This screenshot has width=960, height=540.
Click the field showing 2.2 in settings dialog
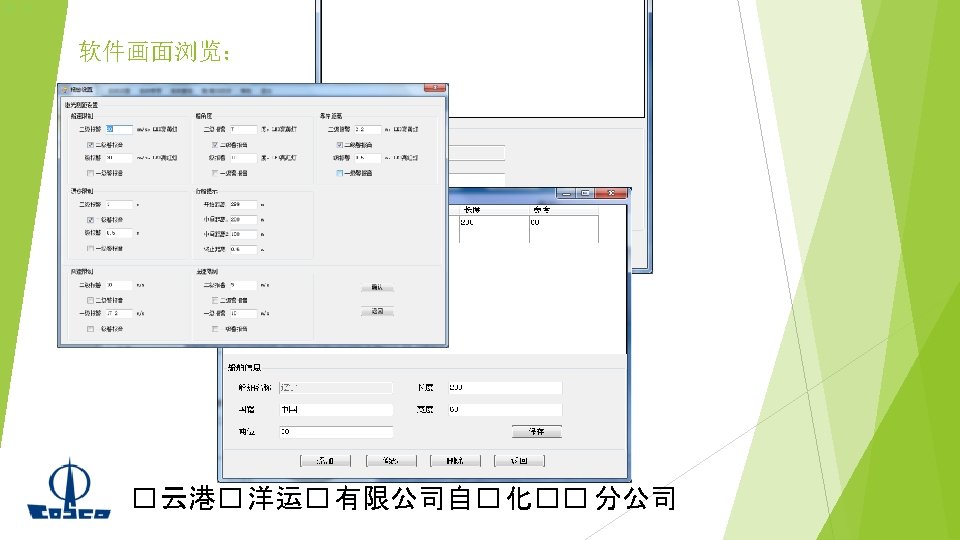[x=368, y=129]
